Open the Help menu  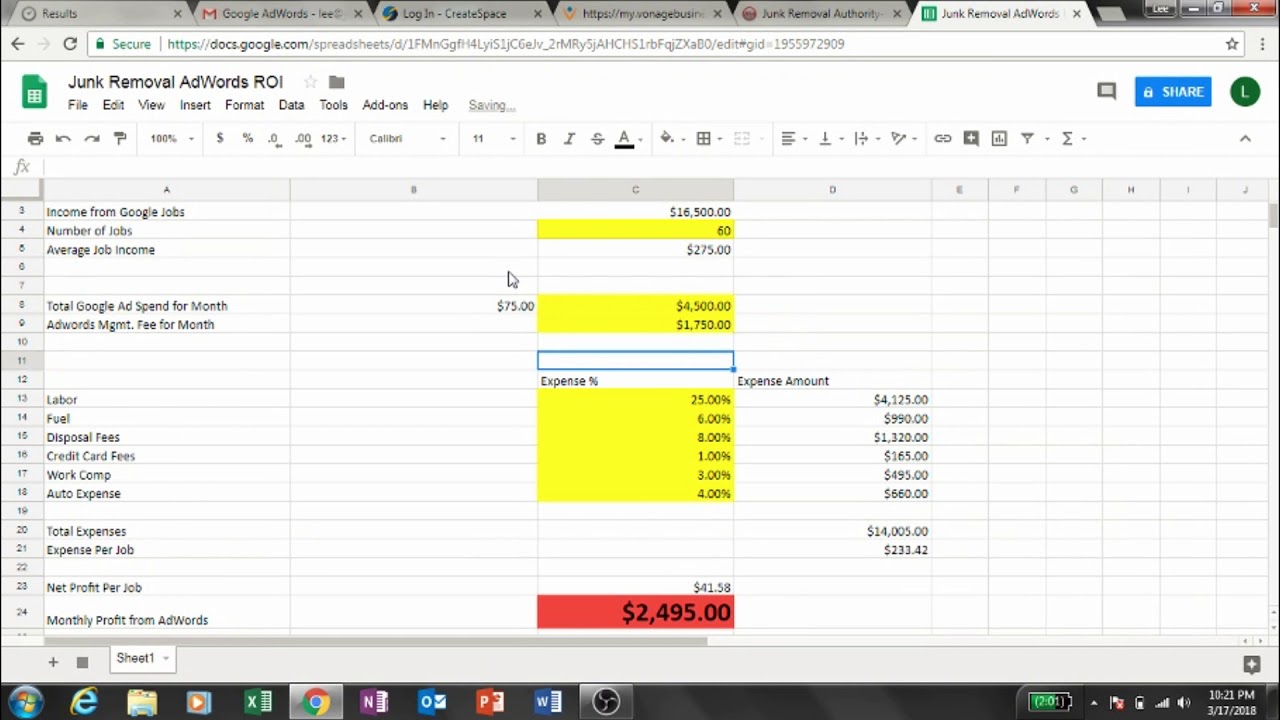click(435, 105)
